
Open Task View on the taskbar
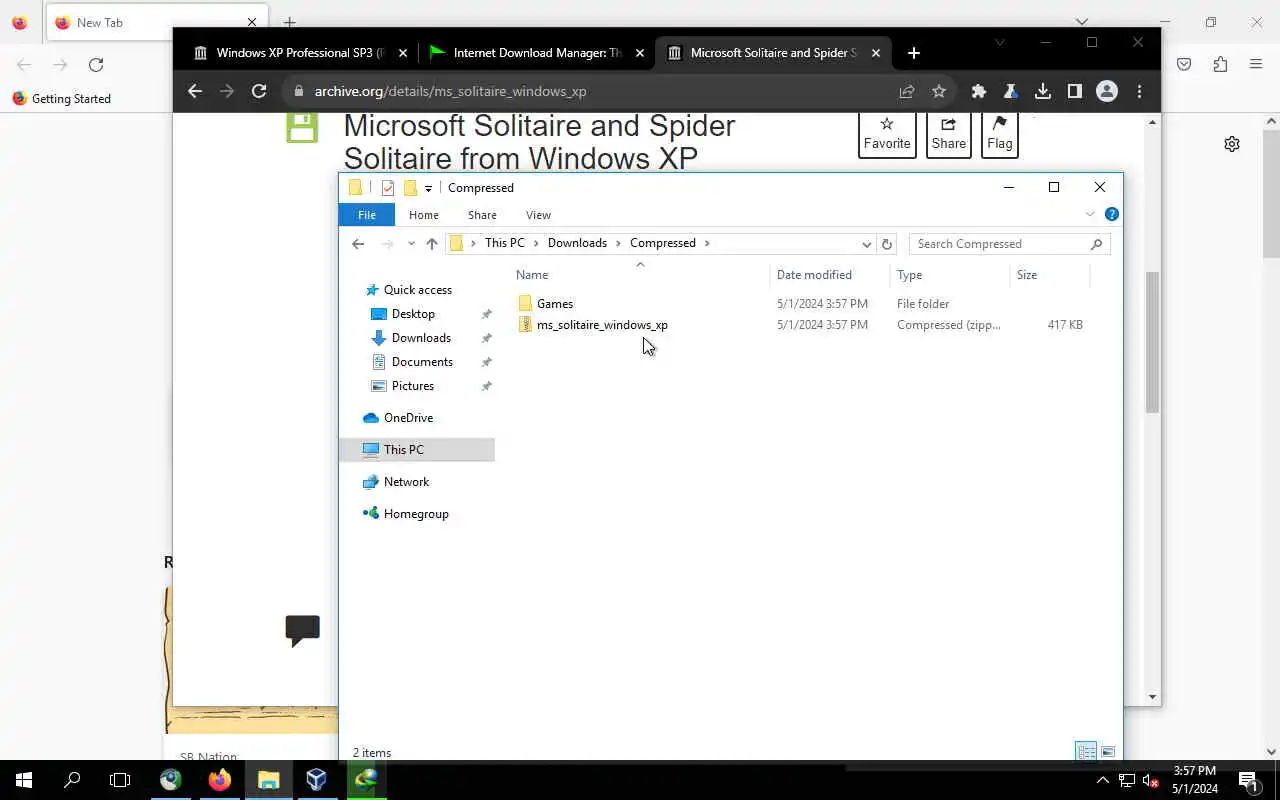tap(120, 780)
